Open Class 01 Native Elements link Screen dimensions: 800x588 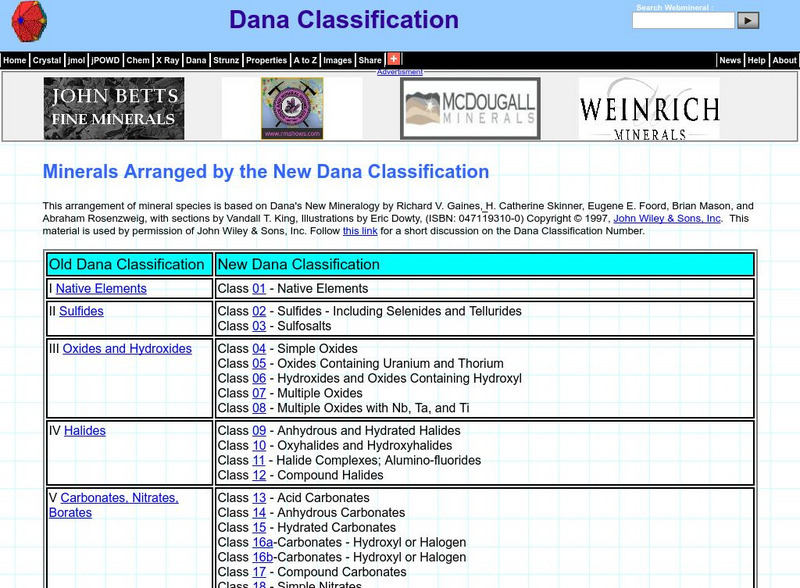point(259,288)
